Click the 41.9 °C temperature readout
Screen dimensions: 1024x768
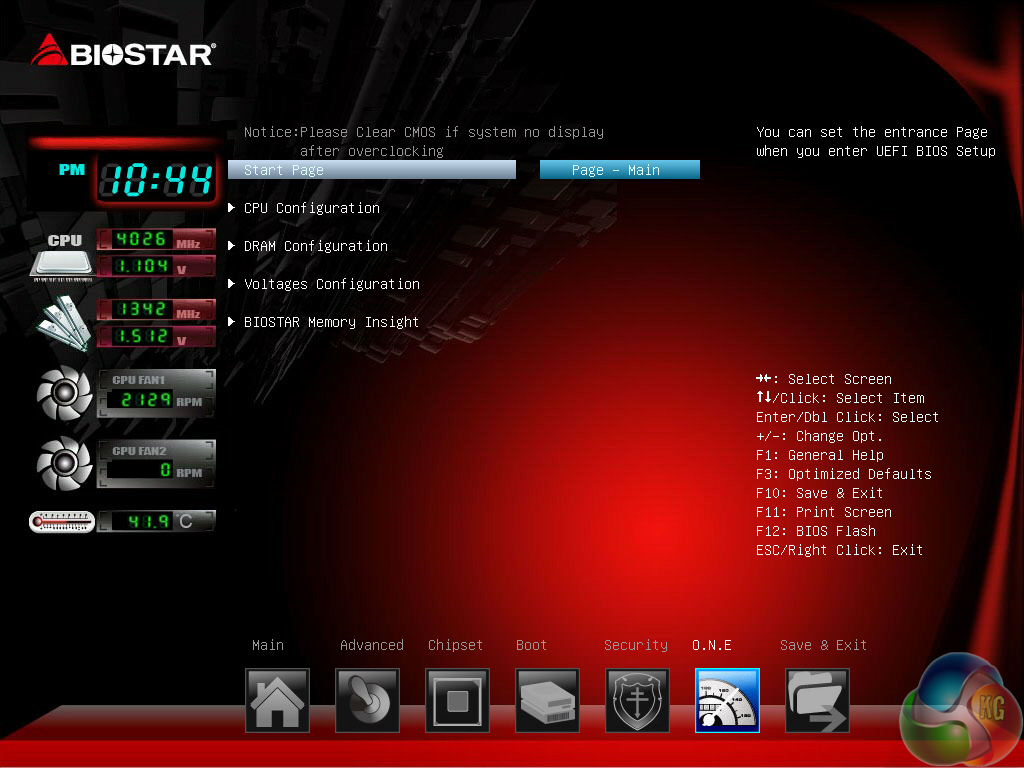(x=156, y=521)
